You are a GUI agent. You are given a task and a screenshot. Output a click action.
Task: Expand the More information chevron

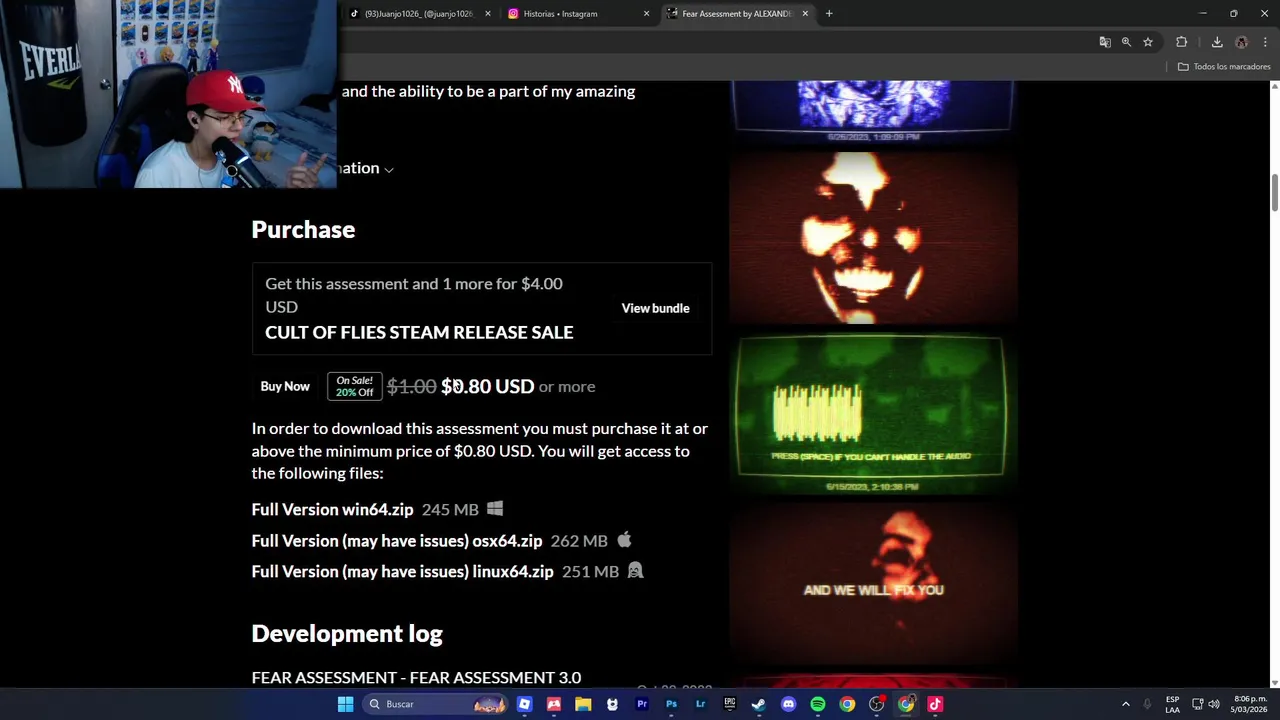[389, 169]
